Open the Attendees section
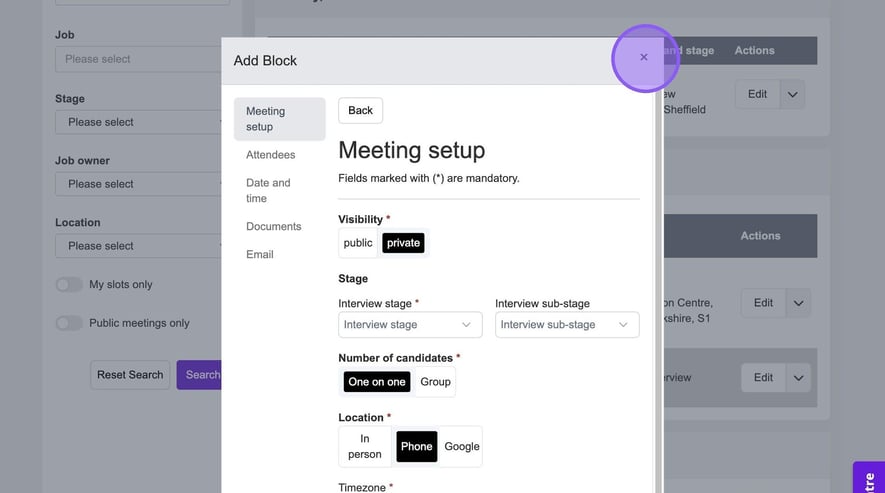Screen dimensions: 885x493 (x=270, y=155)
